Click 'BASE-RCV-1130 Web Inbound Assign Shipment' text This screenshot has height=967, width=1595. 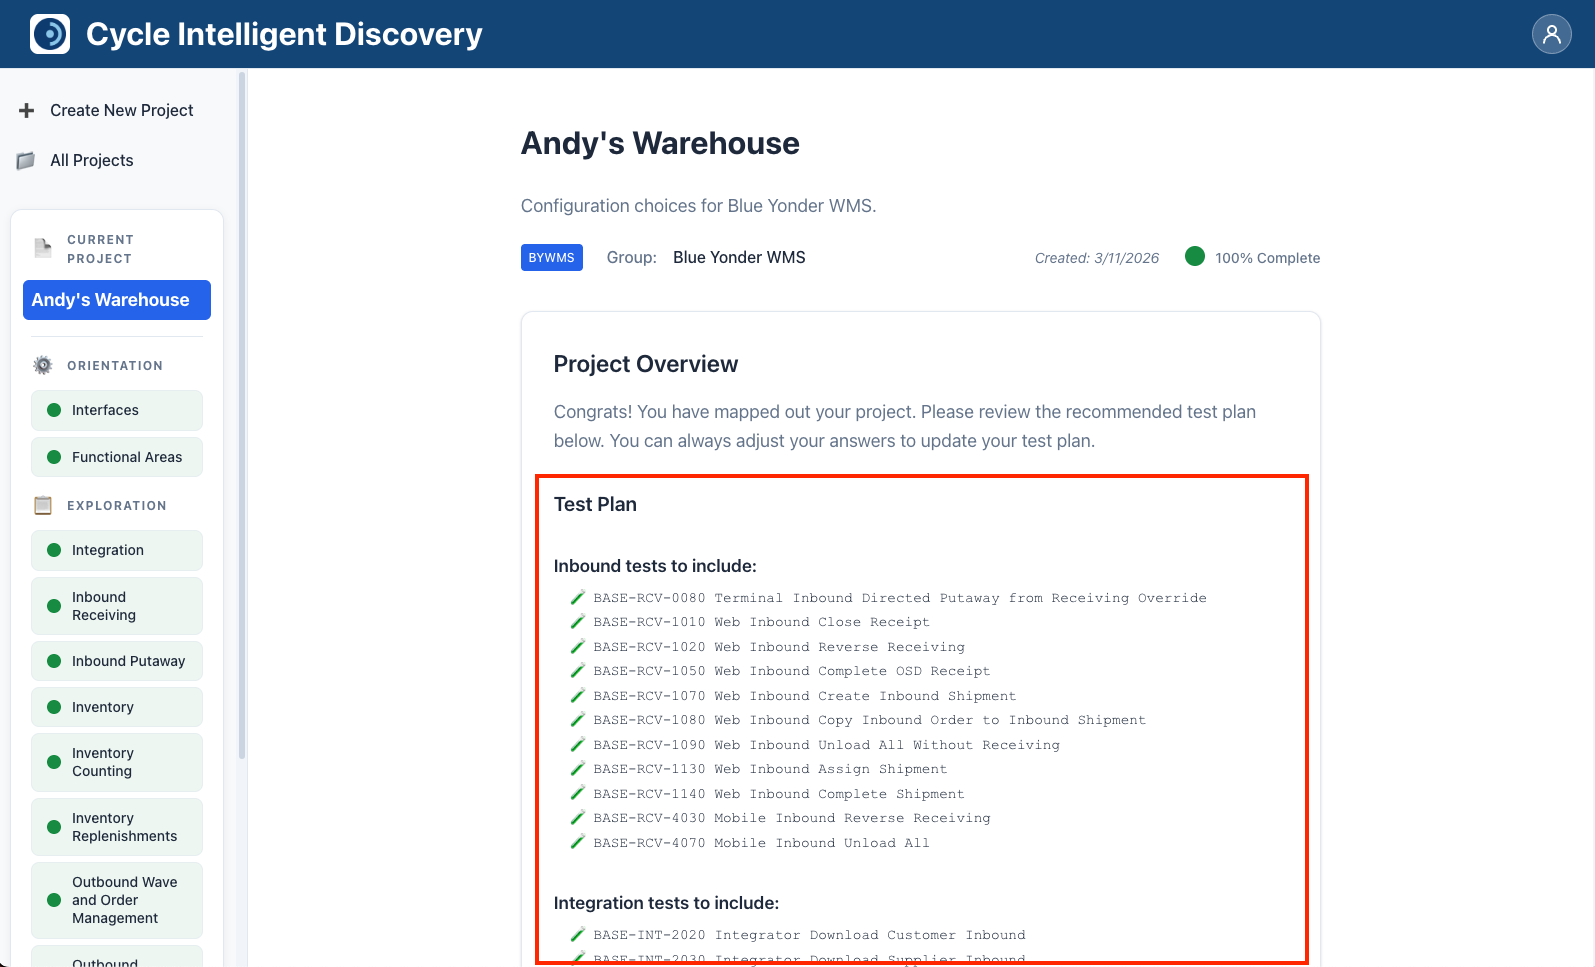[x=770, y=769]
